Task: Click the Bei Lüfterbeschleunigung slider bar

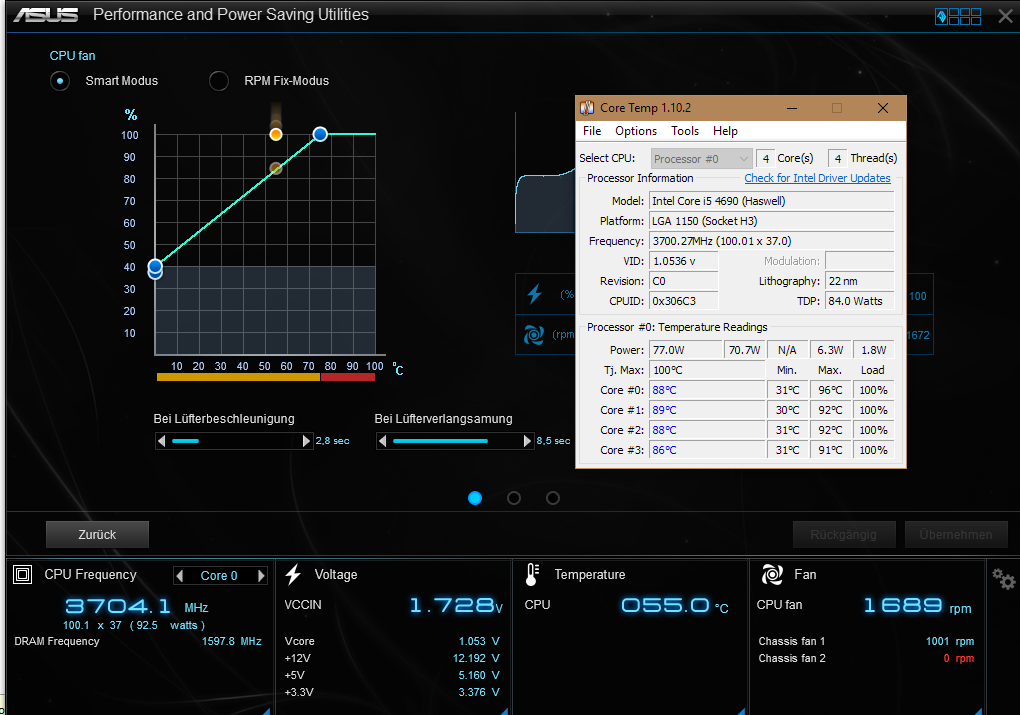Action: pyautogui.click(x=234, y=441)
